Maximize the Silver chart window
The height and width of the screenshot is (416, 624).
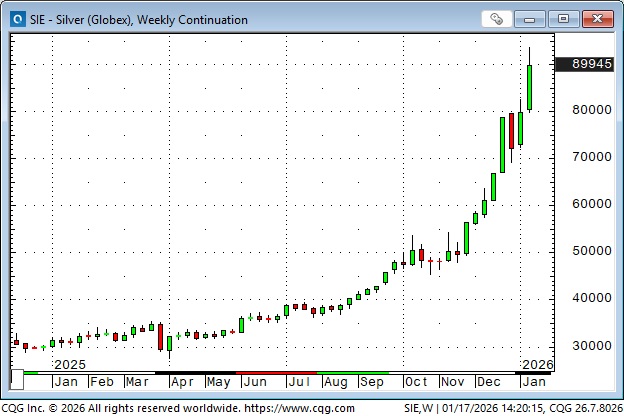tap(564, 18)
